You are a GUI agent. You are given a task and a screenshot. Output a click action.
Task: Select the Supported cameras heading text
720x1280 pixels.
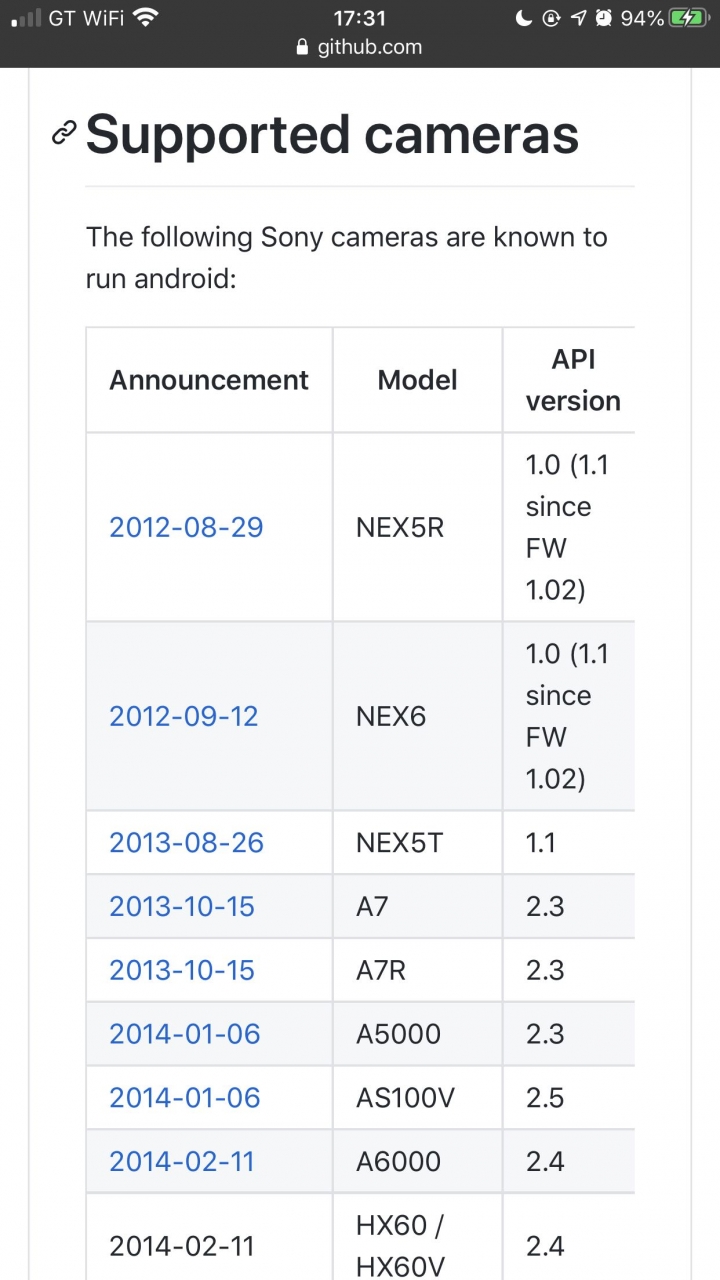(x=332, y=134)
